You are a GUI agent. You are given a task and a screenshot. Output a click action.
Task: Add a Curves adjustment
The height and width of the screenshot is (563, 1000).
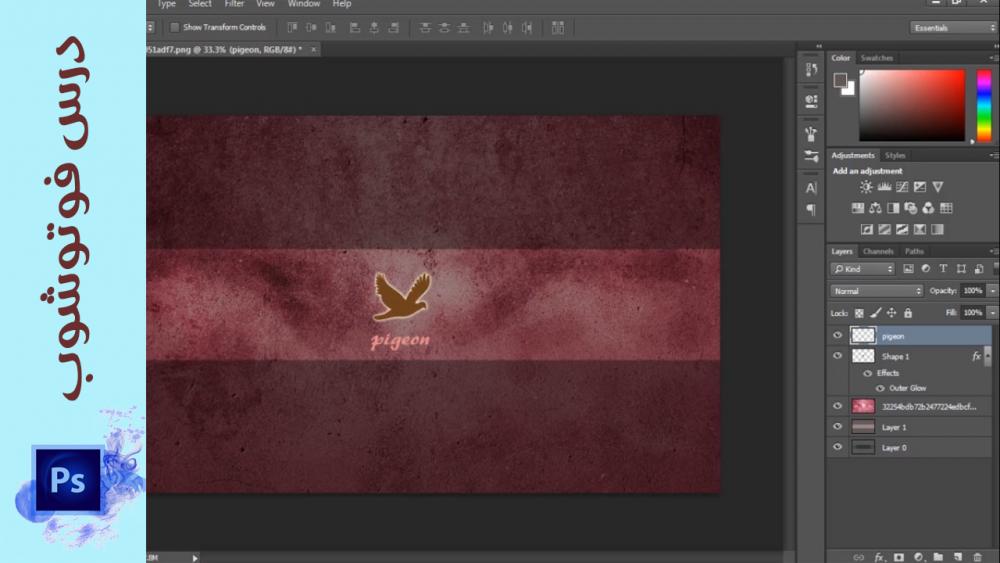point(902,187)
